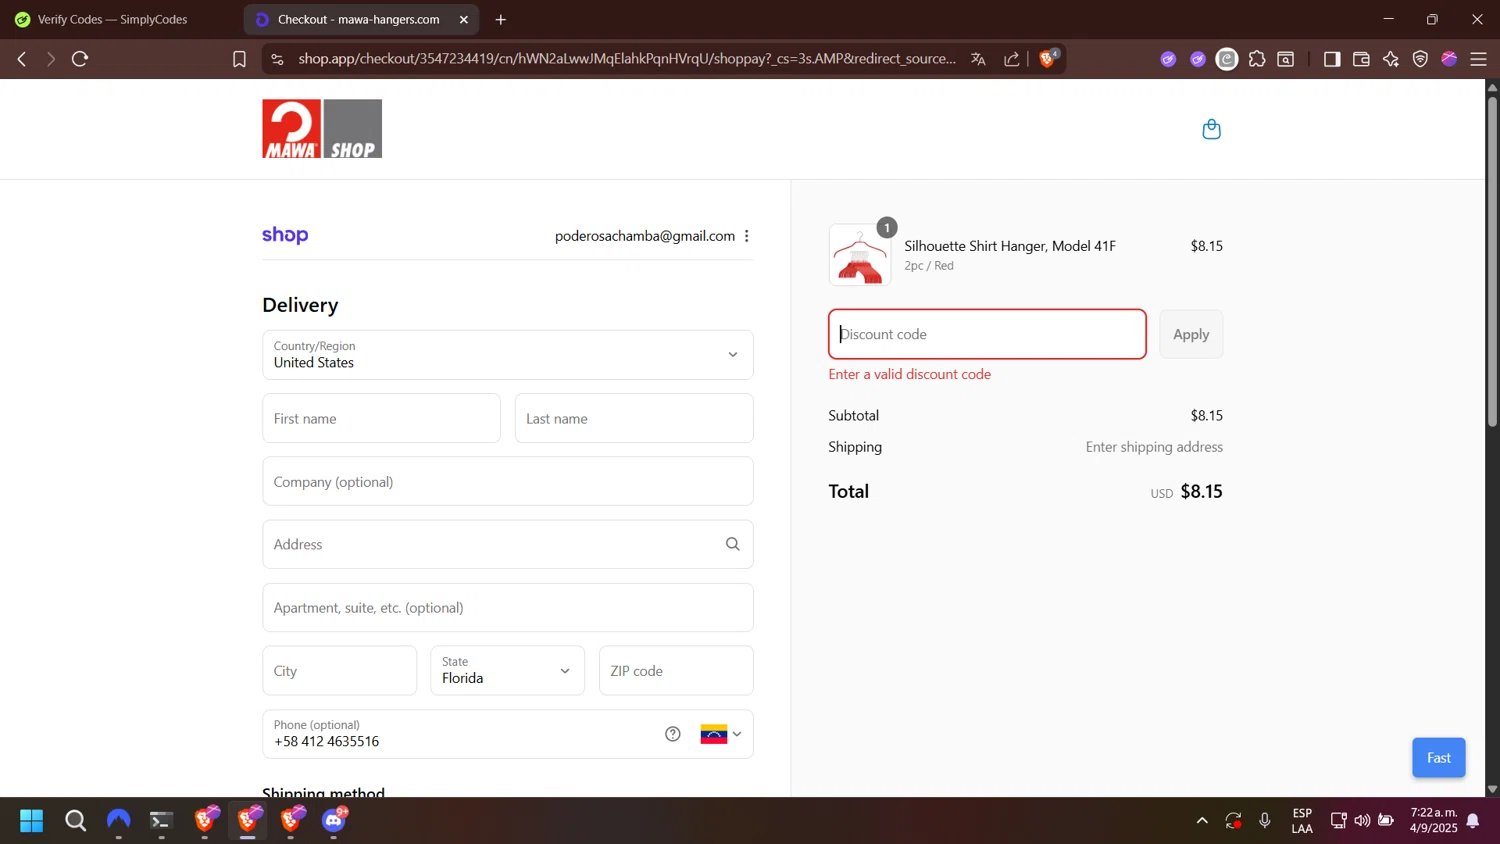Open the translate page icon
Screen dimensions: 1500x844
(978, 59)
